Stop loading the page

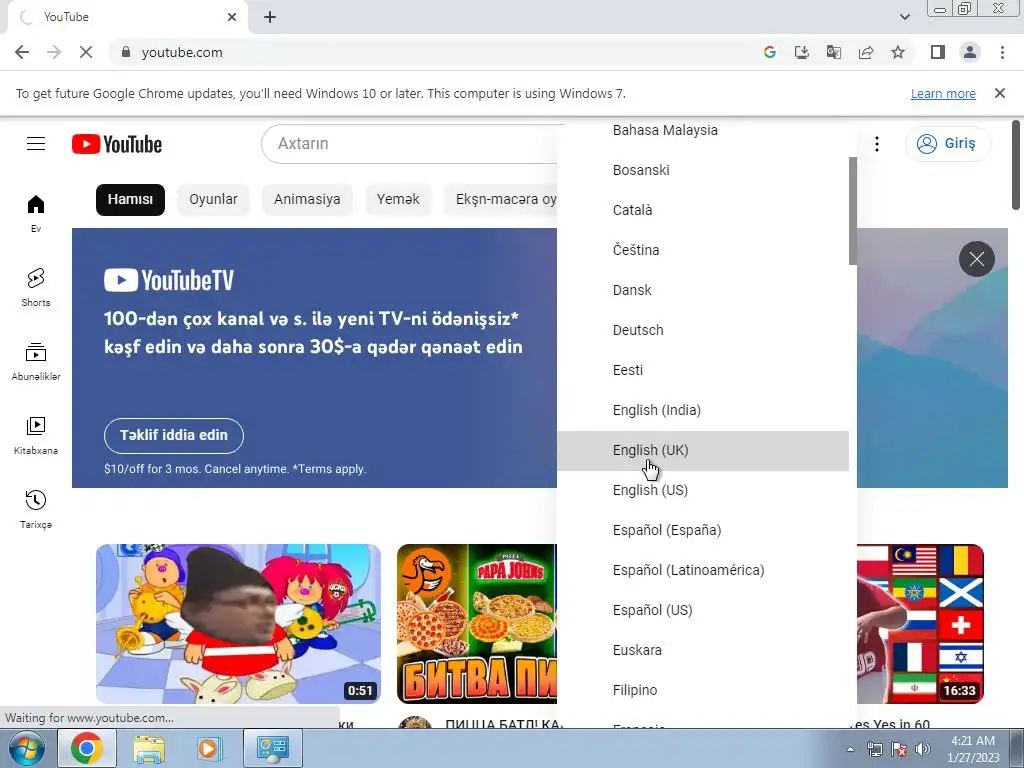click(86, 52)
